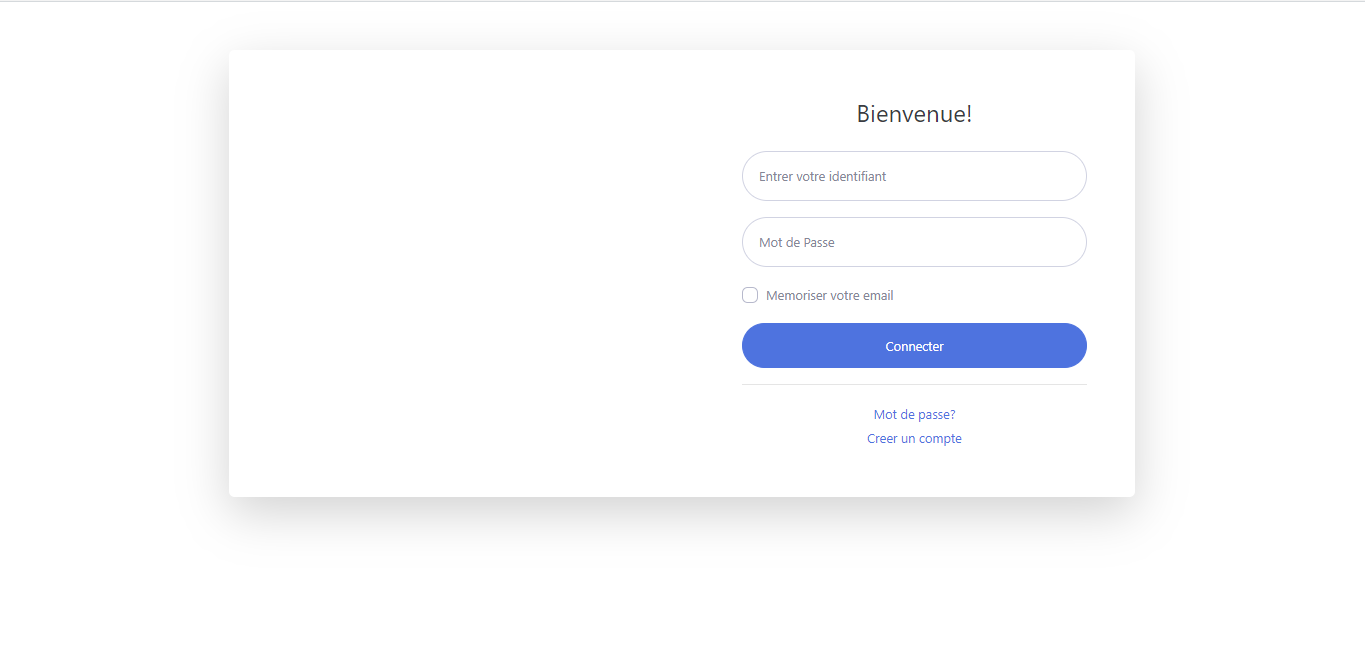The image size is (1365, 662).
Task: Click the 'Bienvenue!' heading
Action: [x=914, y=114]
